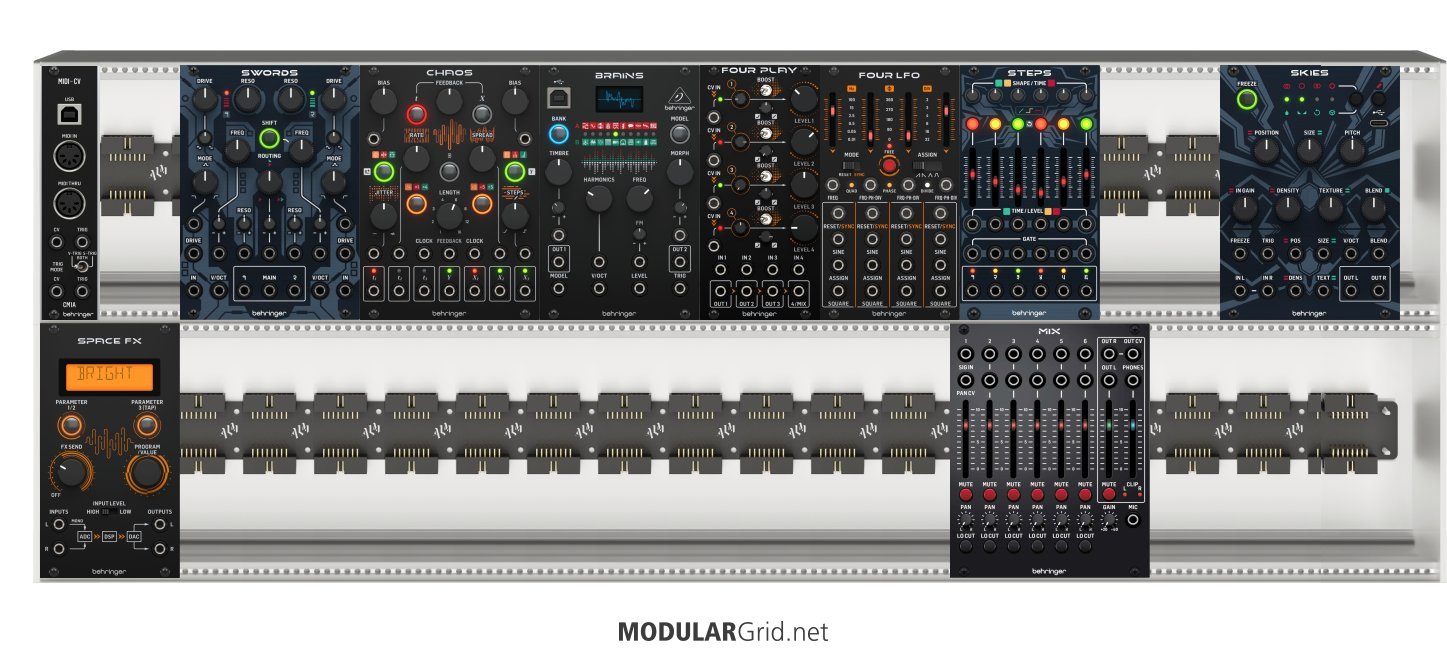This screenshot has height=653, width=1447.
Task: Click the LEVEL 4 knob on Four Play
Action: pyautogui.click(x=803, y=228)
